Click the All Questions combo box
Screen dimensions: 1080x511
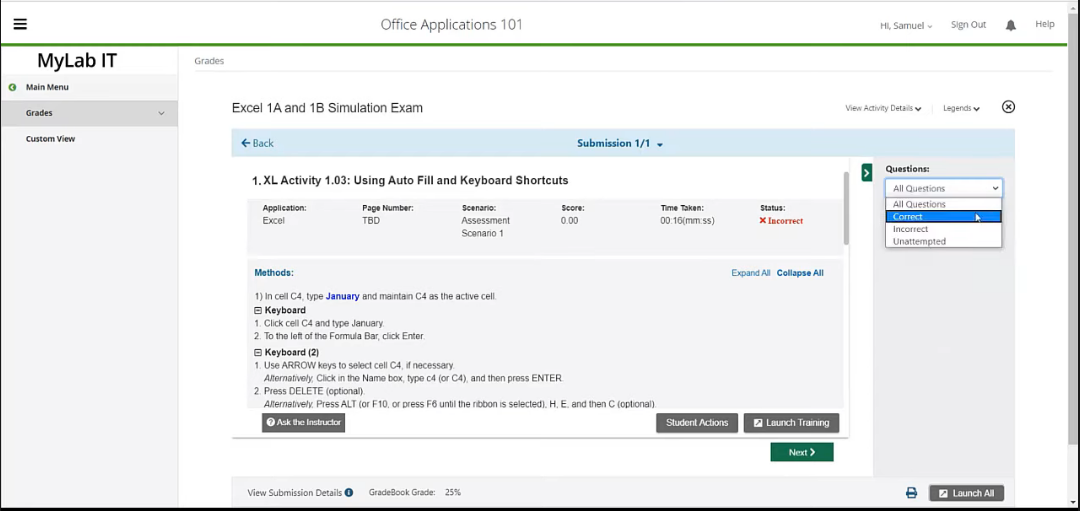[944, 188]
